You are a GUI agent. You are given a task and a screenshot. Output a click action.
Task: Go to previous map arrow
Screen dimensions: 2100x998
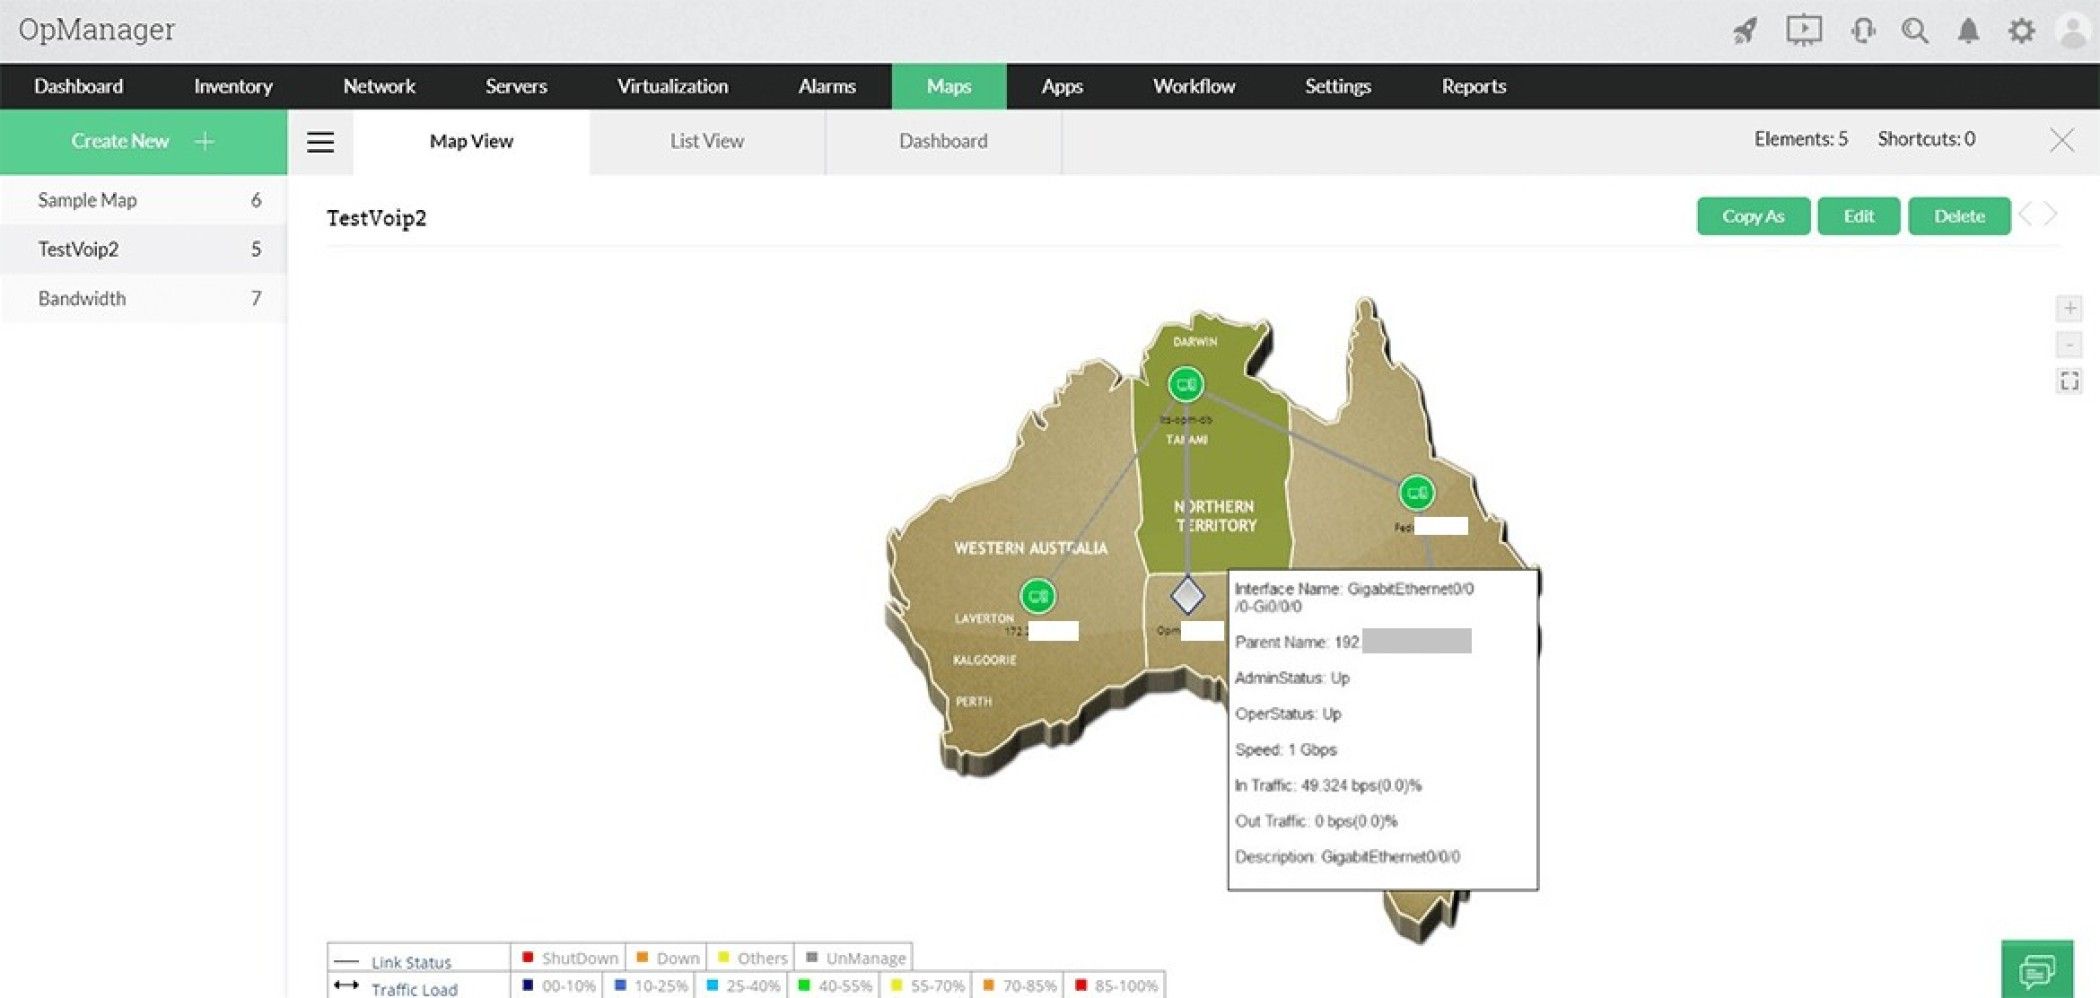coord(2026,214)
